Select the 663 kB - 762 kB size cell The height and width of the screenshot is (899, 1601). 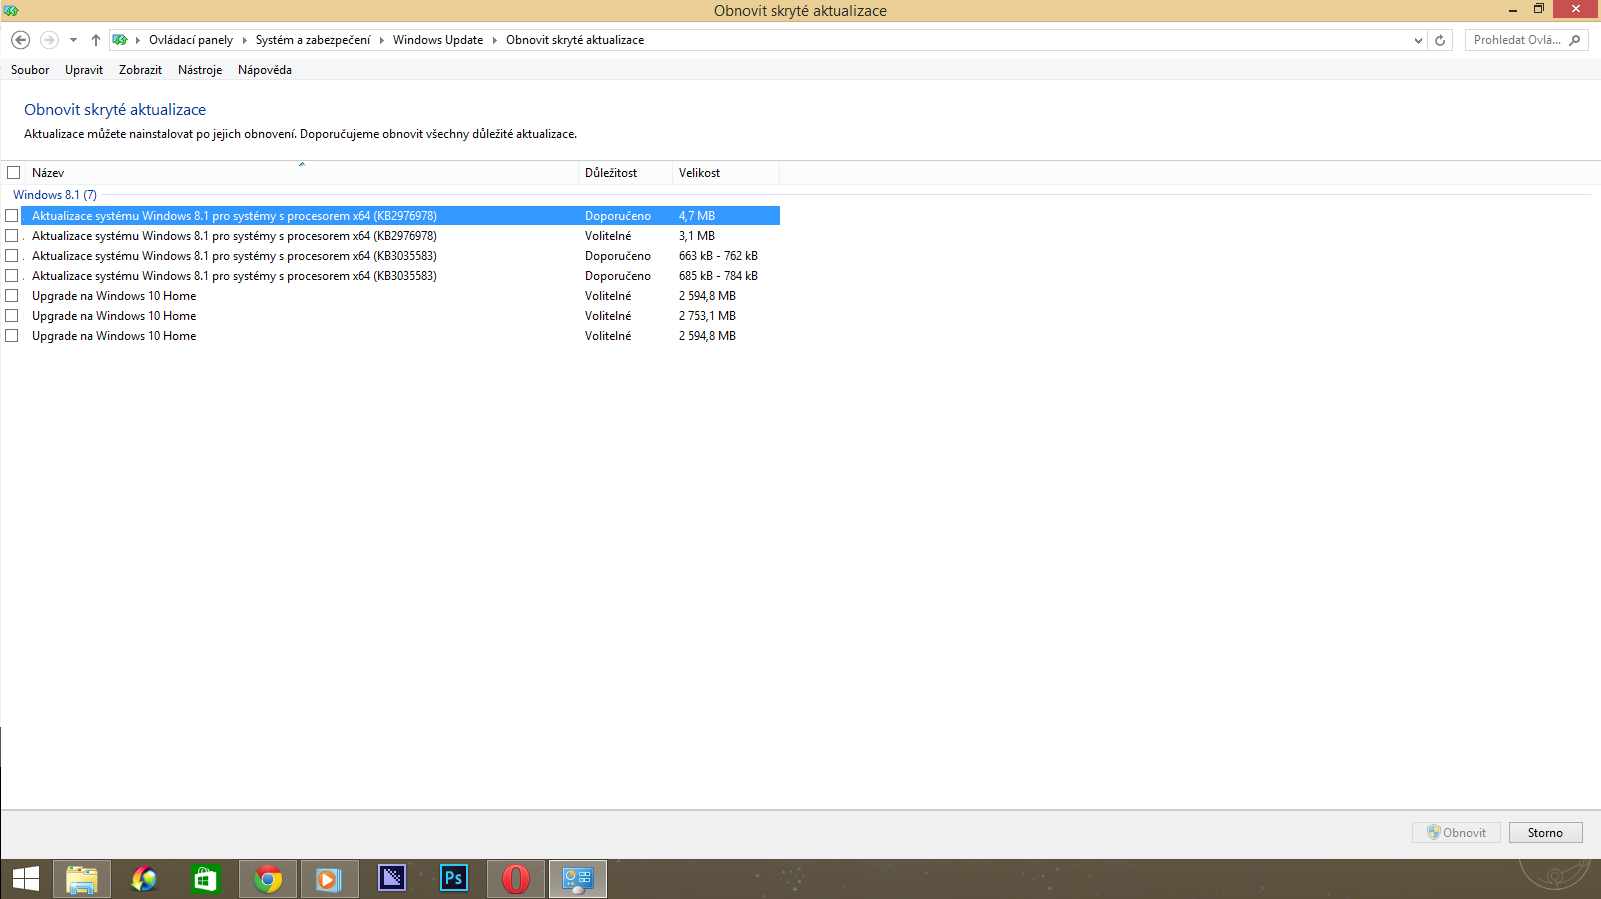coord(718,256)
